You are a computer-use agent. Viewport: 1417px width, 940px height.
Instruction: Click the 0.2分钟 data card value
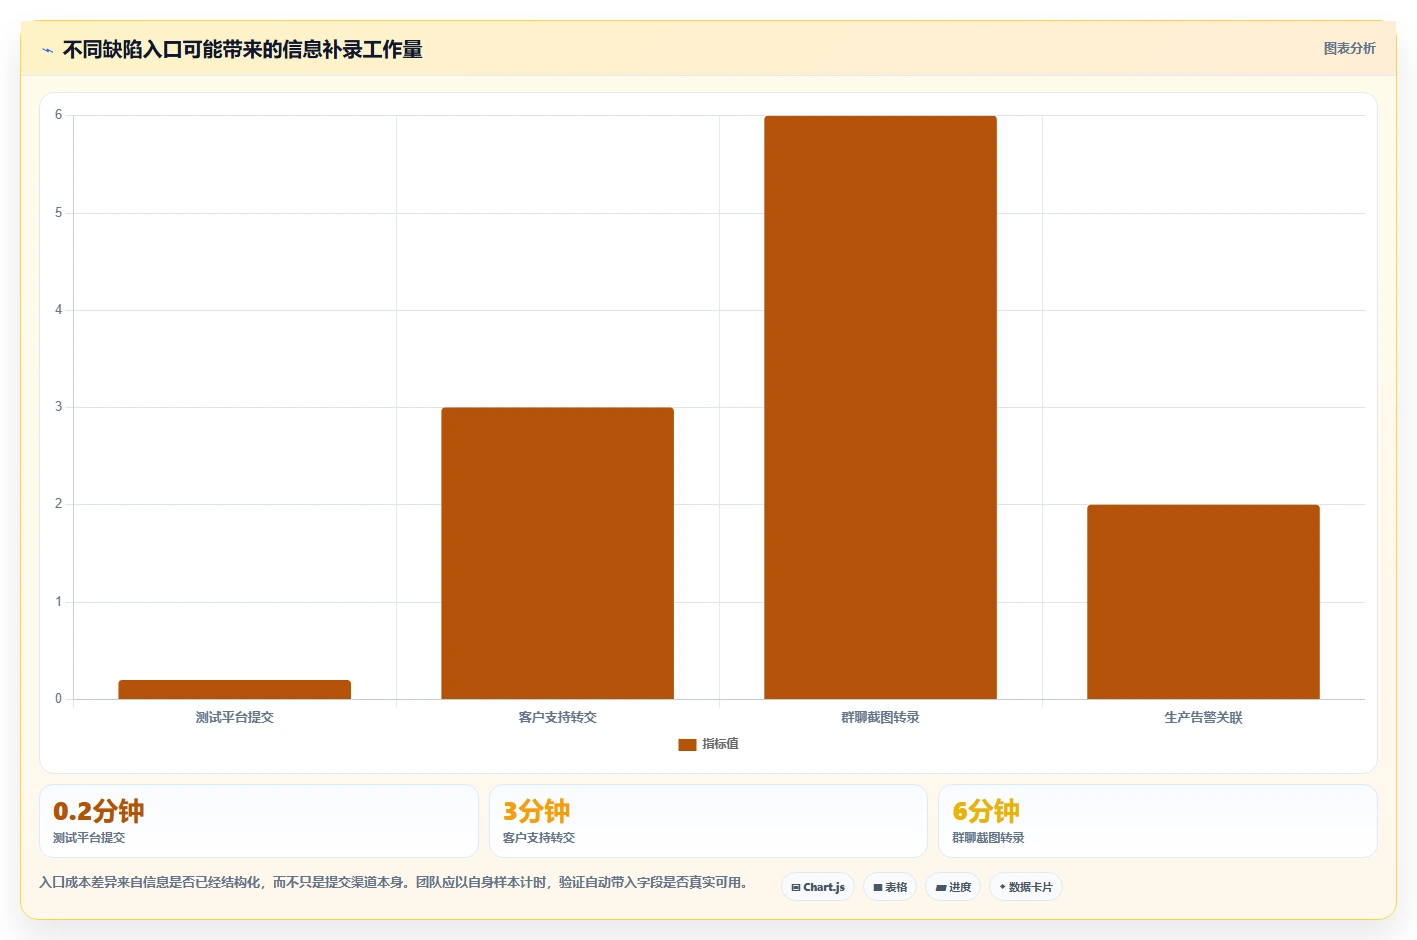98,811
